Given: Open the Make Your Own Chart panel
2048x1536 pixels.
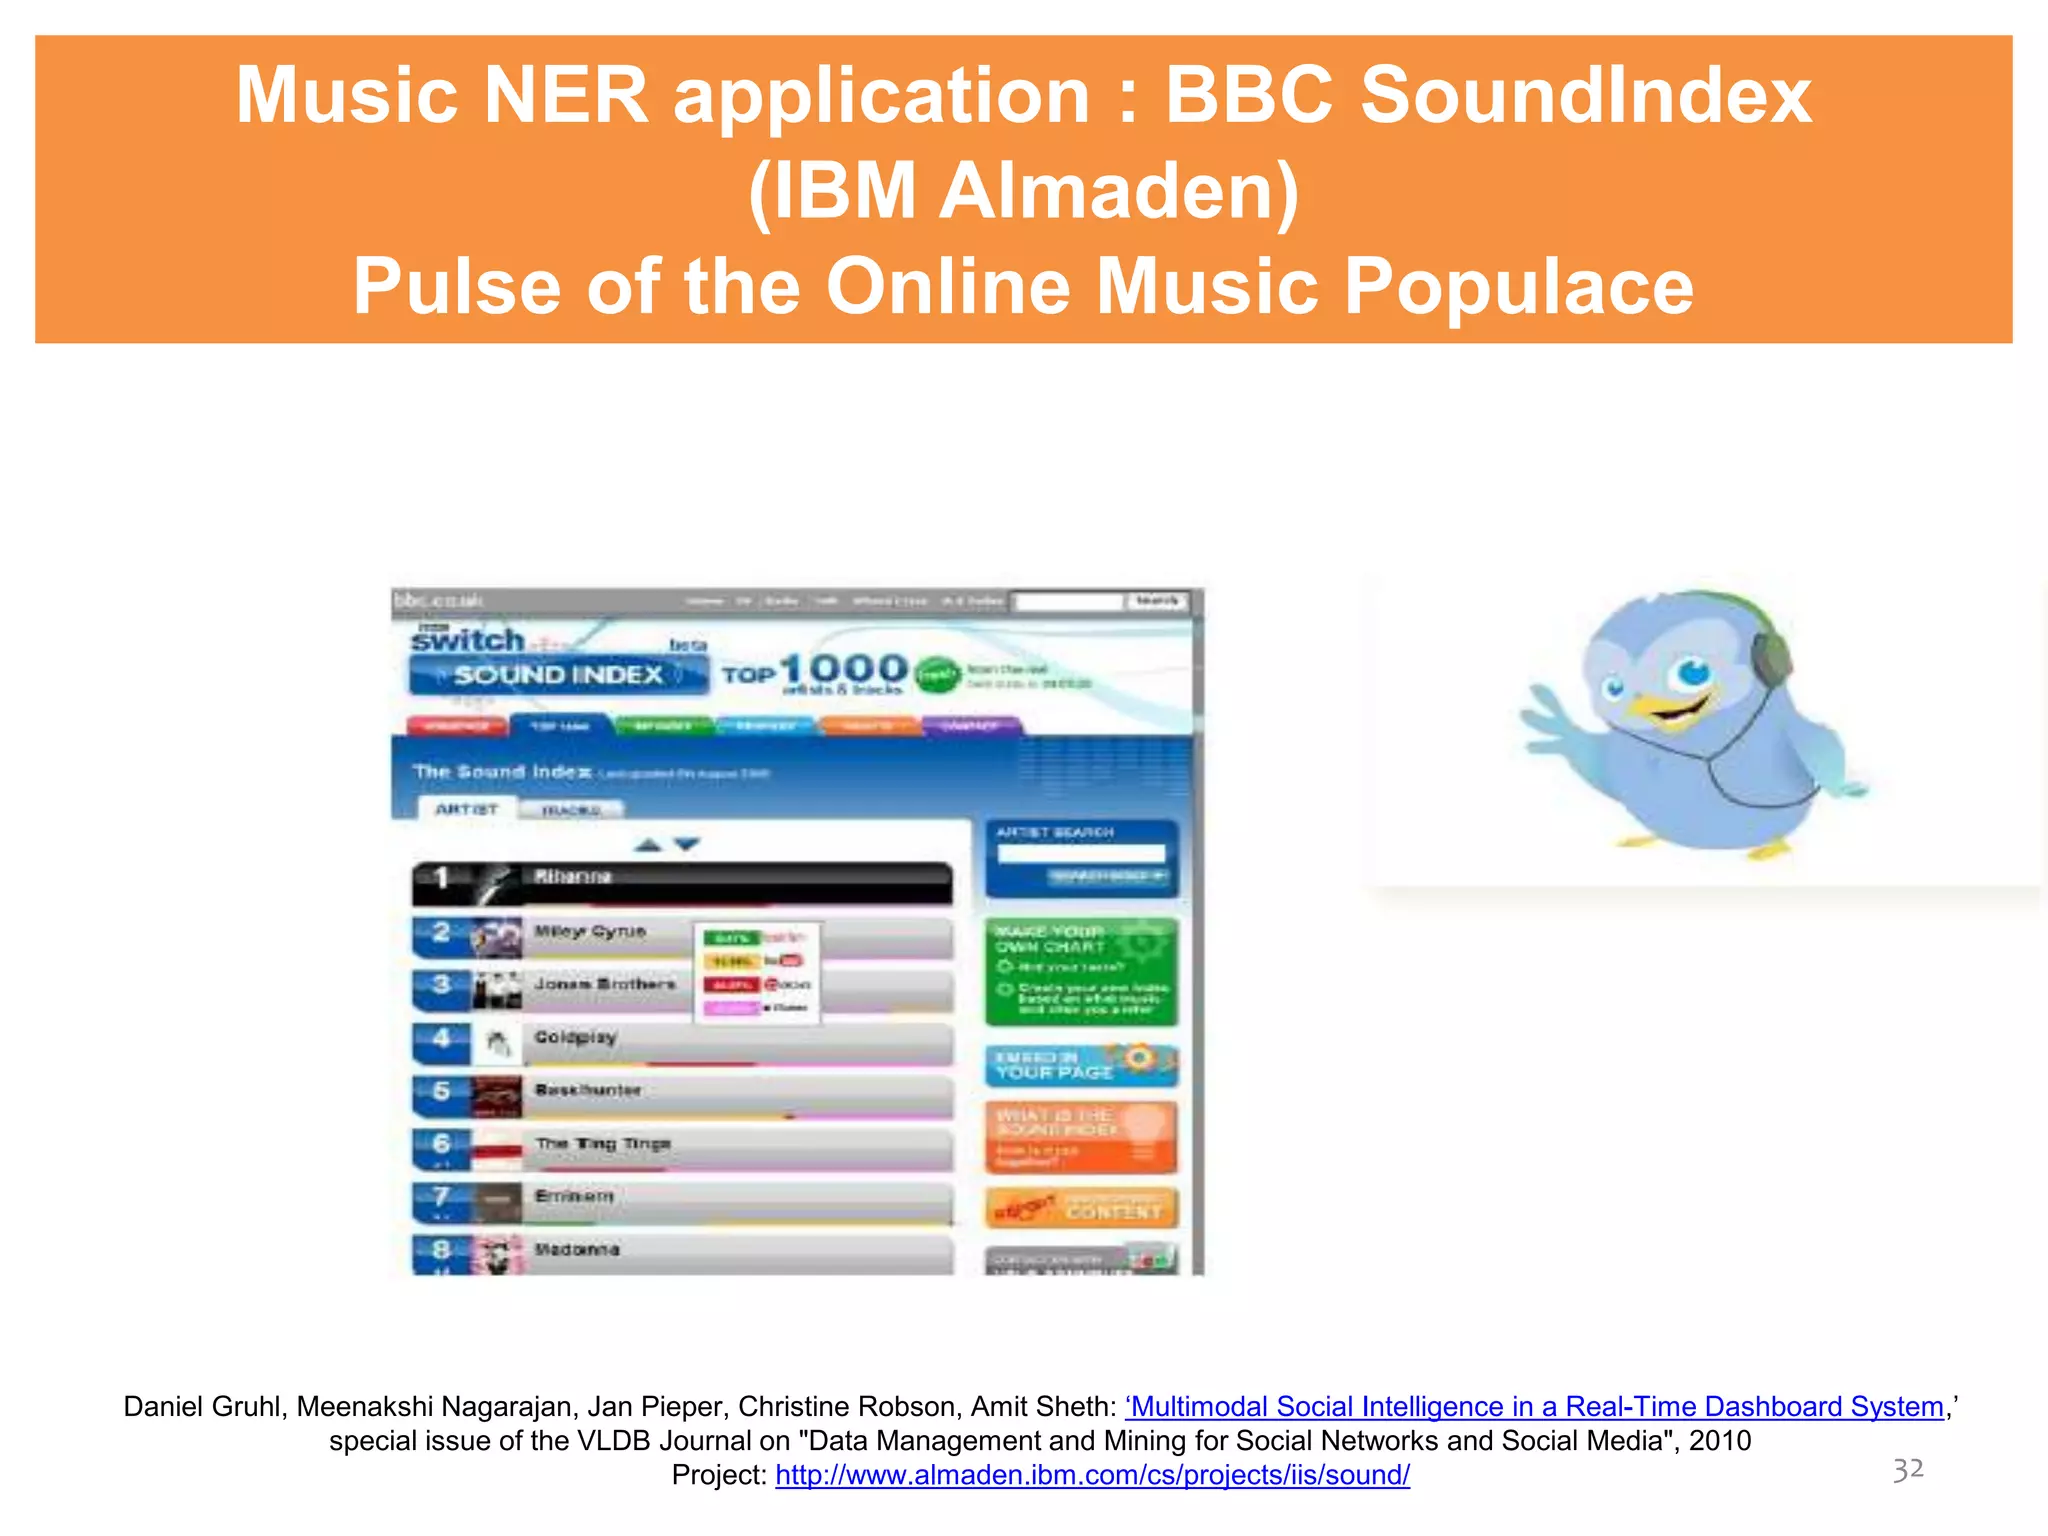Looking at the screenshot, I should tap(1081, 972).
